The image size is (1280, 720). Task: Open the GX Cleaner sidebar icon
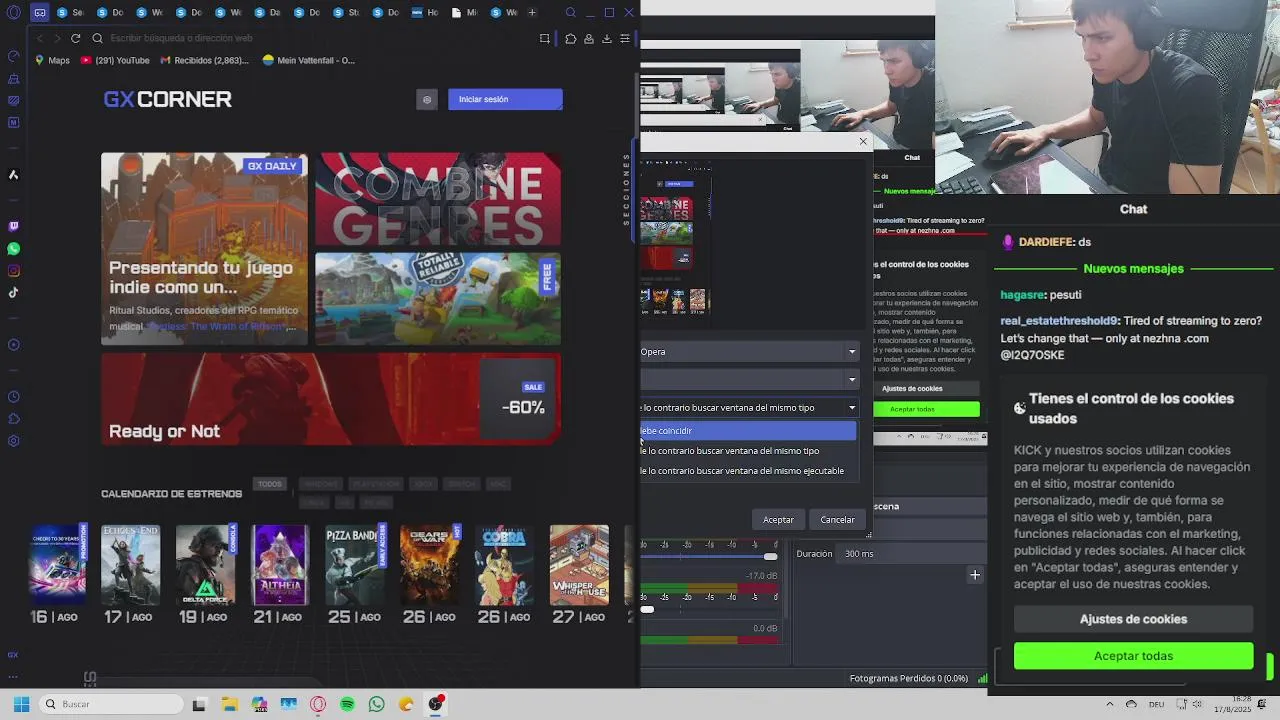pyautogui.click(x=13, y=79)
